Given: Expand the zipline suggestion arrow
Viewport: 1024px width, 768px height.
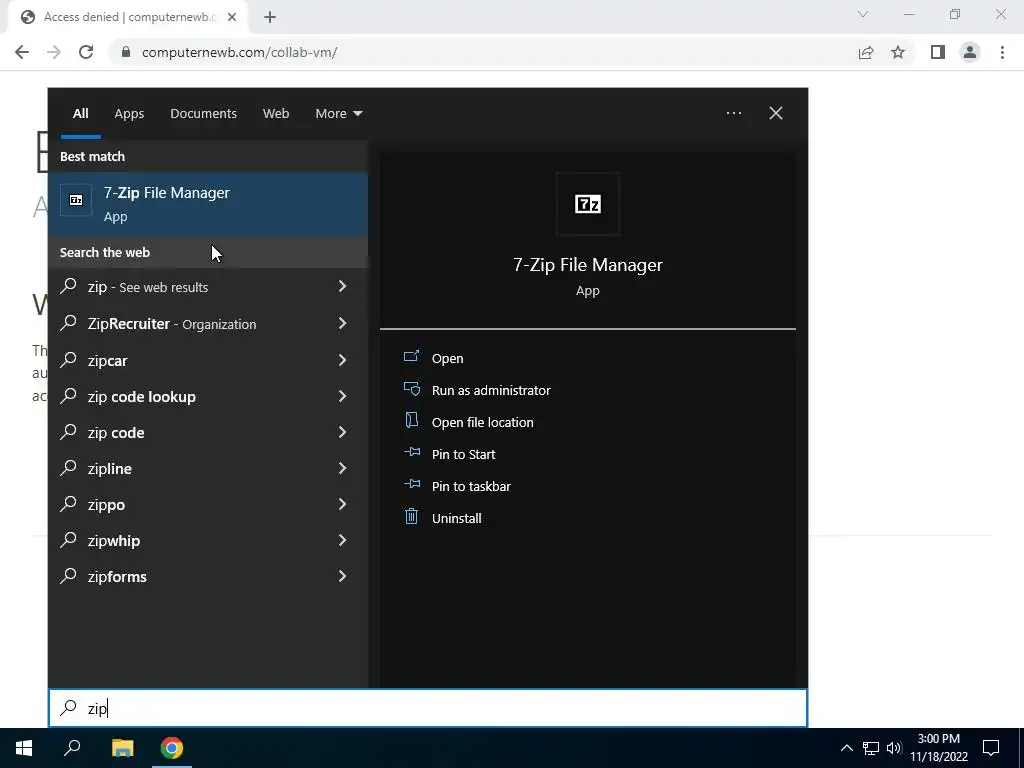Looking at the screenshot, I should [342, 468].
